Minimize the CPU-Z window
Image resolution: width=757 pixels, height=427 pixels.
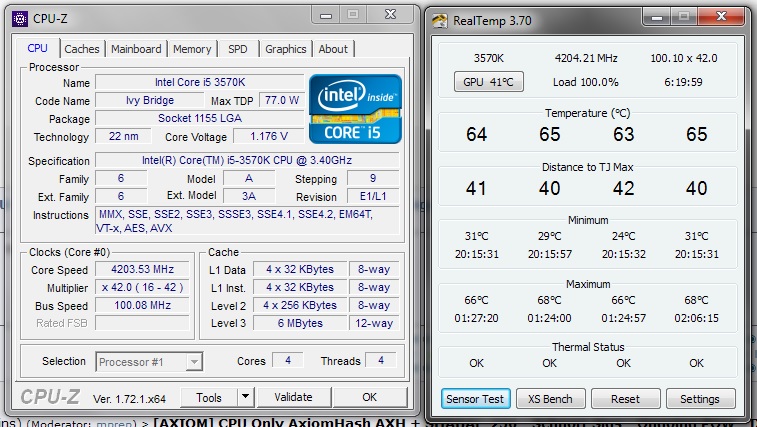click(326, 15)
